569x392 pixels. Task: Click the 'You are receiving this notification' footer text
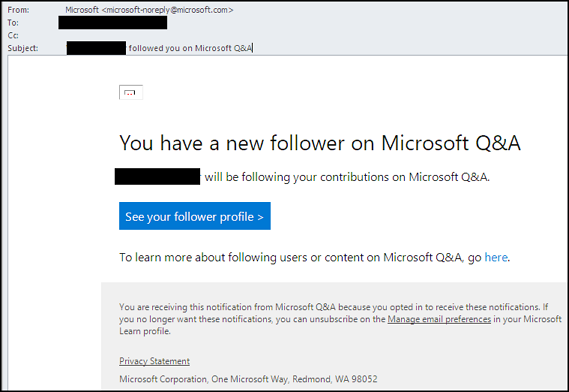coord(340,319)
